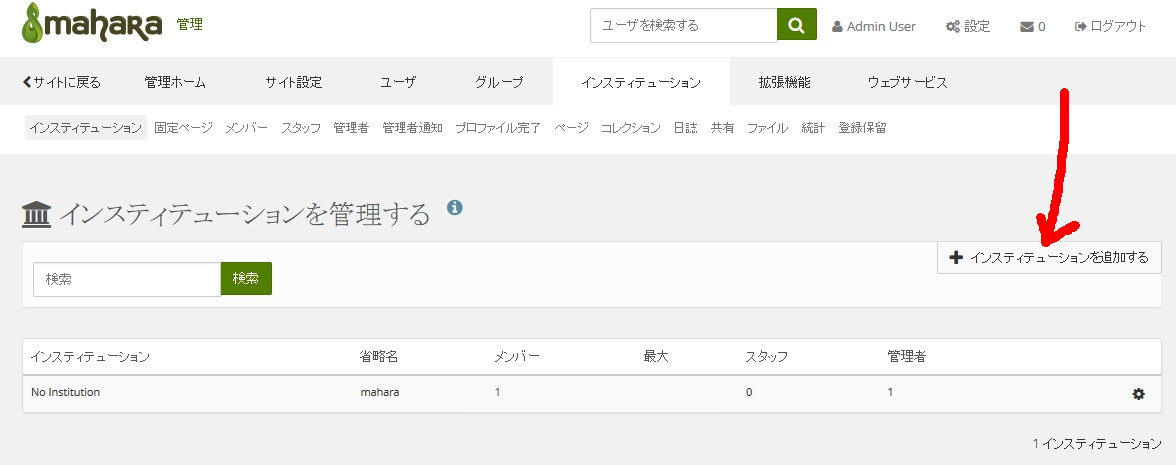Screen dimensions: 1176x465
Task: Open the サイト設定 menu
Action: 294,82
